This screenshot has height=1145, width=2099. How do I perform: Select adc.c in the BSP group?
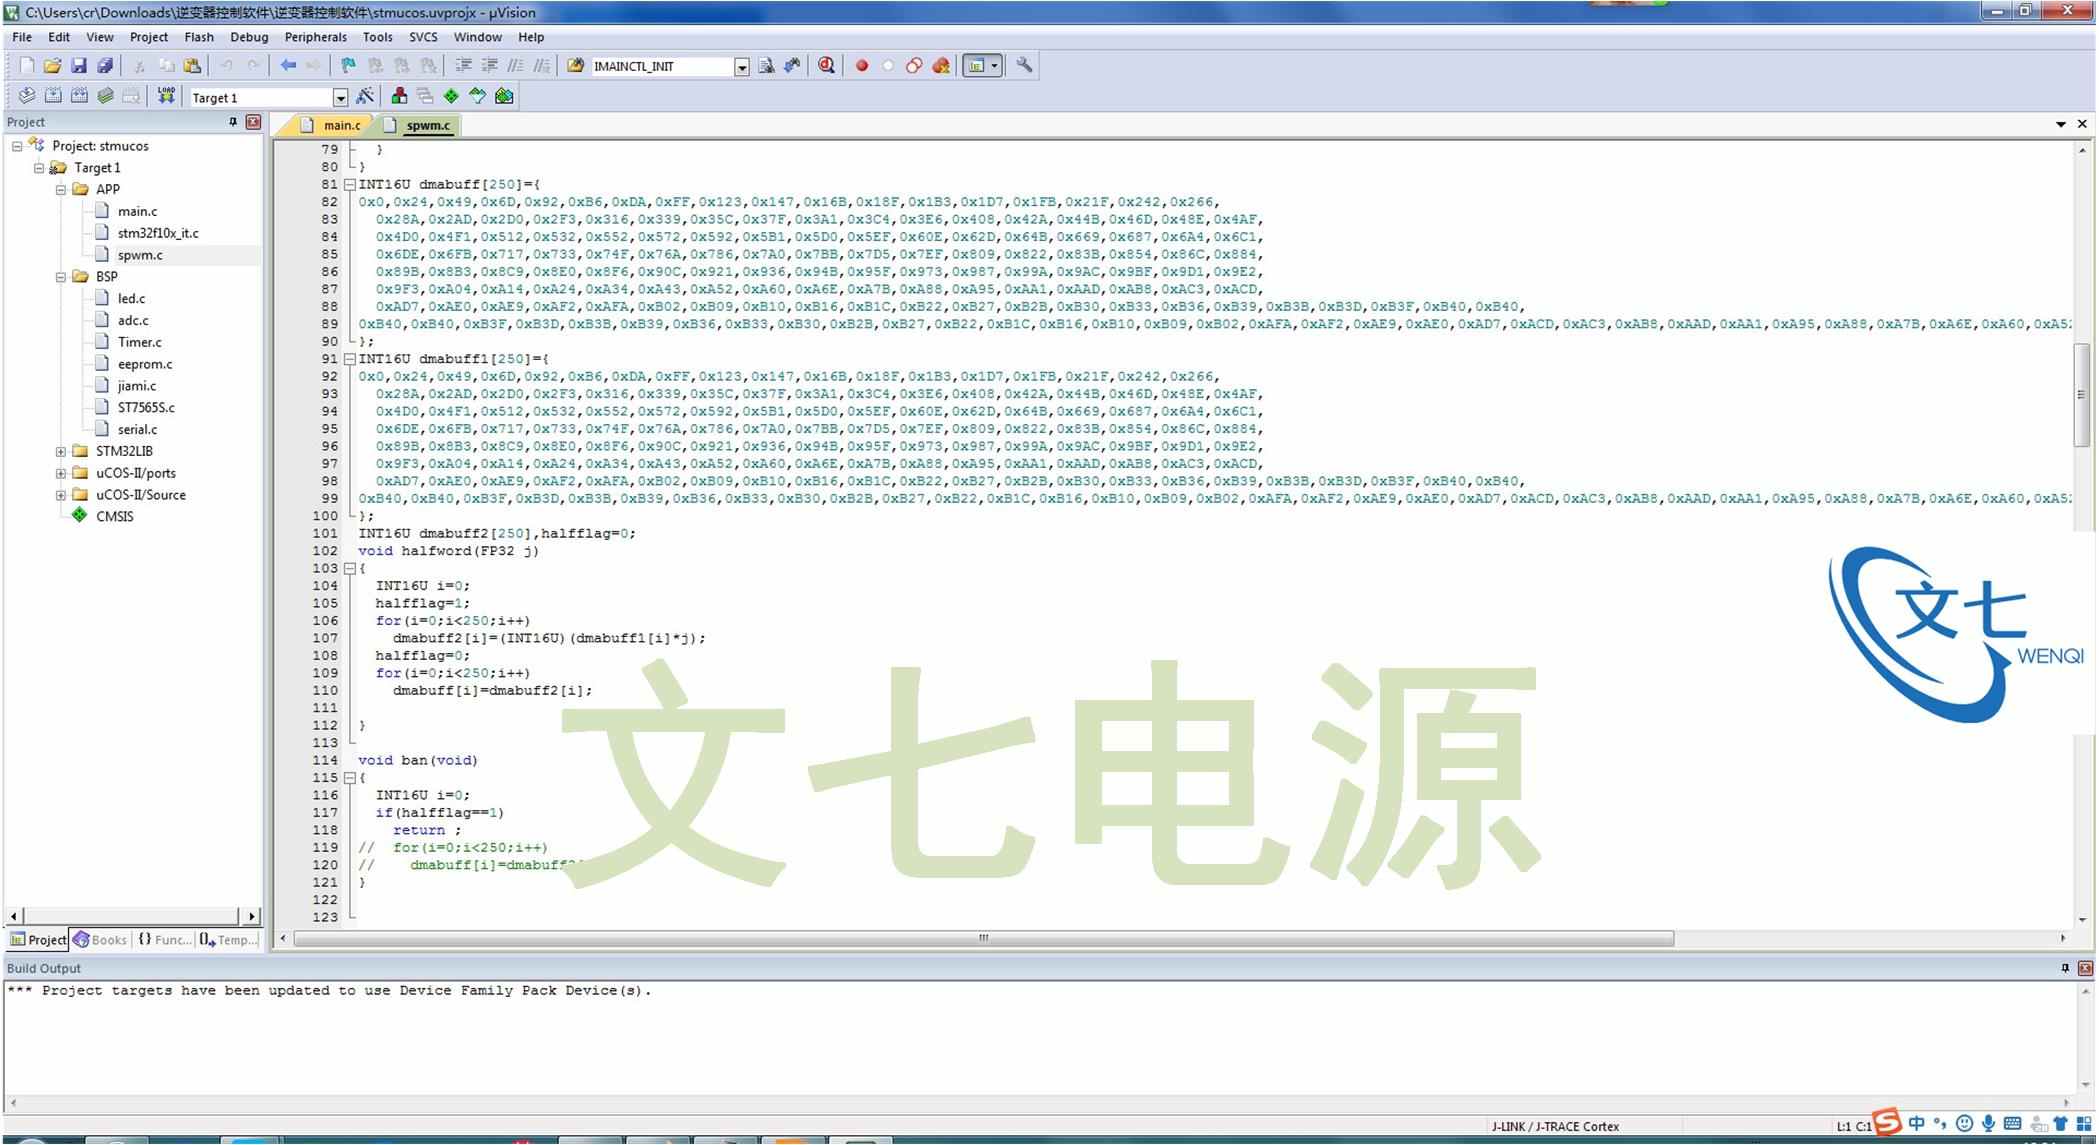point(133,321)
